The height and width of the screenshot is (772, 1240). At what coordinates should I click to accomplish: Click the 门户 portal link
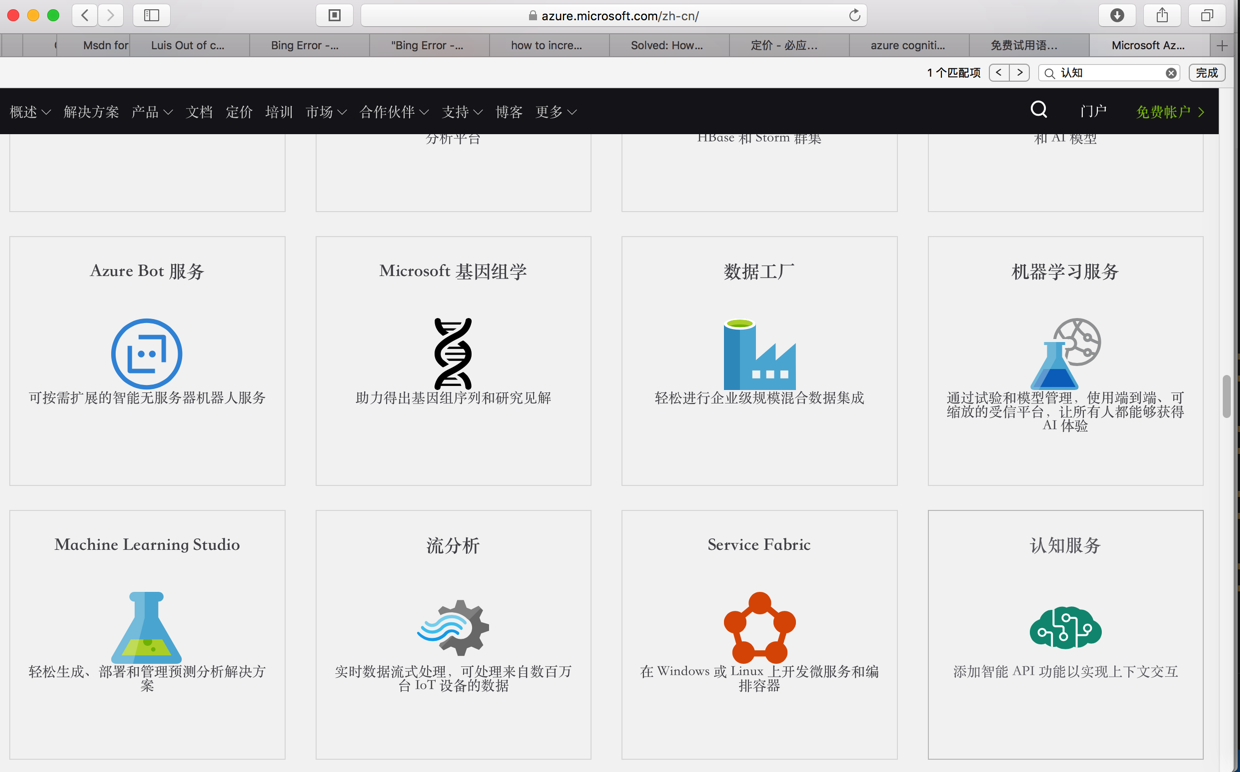tap(1093, 112)
